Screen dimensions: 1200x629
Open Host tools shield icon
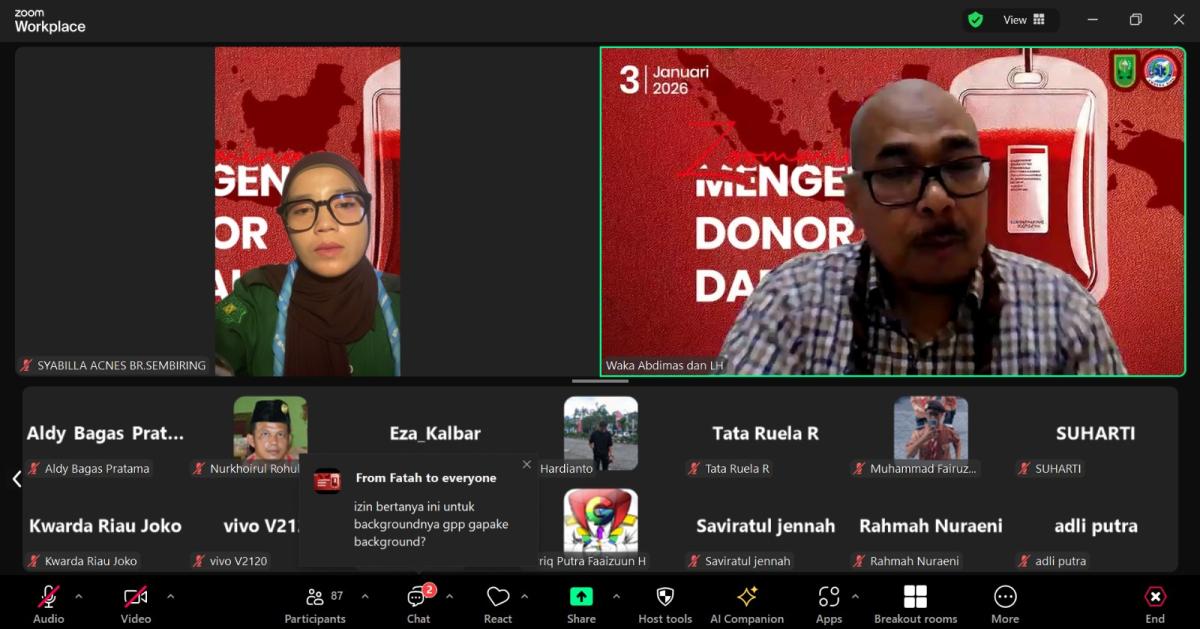point(665,598)
